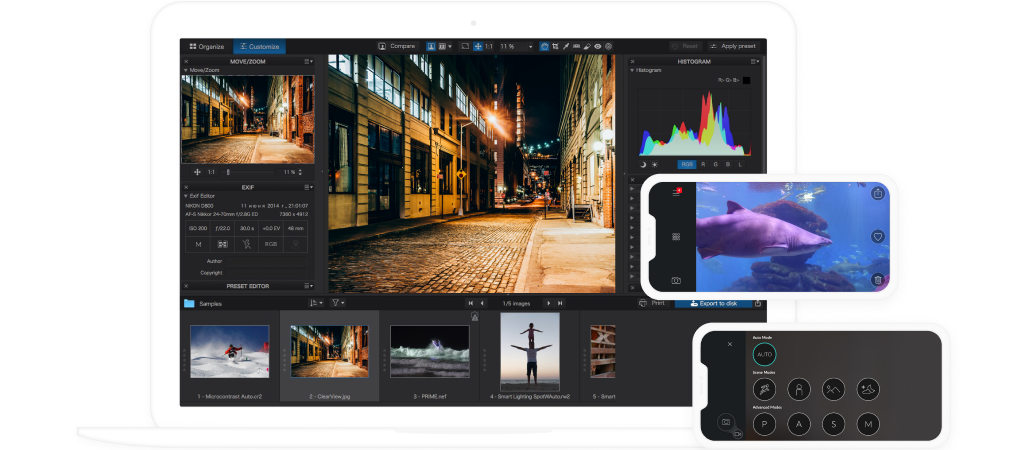The height and width of the screenshot is (450, 1018).
Task: Activate the horizon tool icon
Action: coord(576,47)
